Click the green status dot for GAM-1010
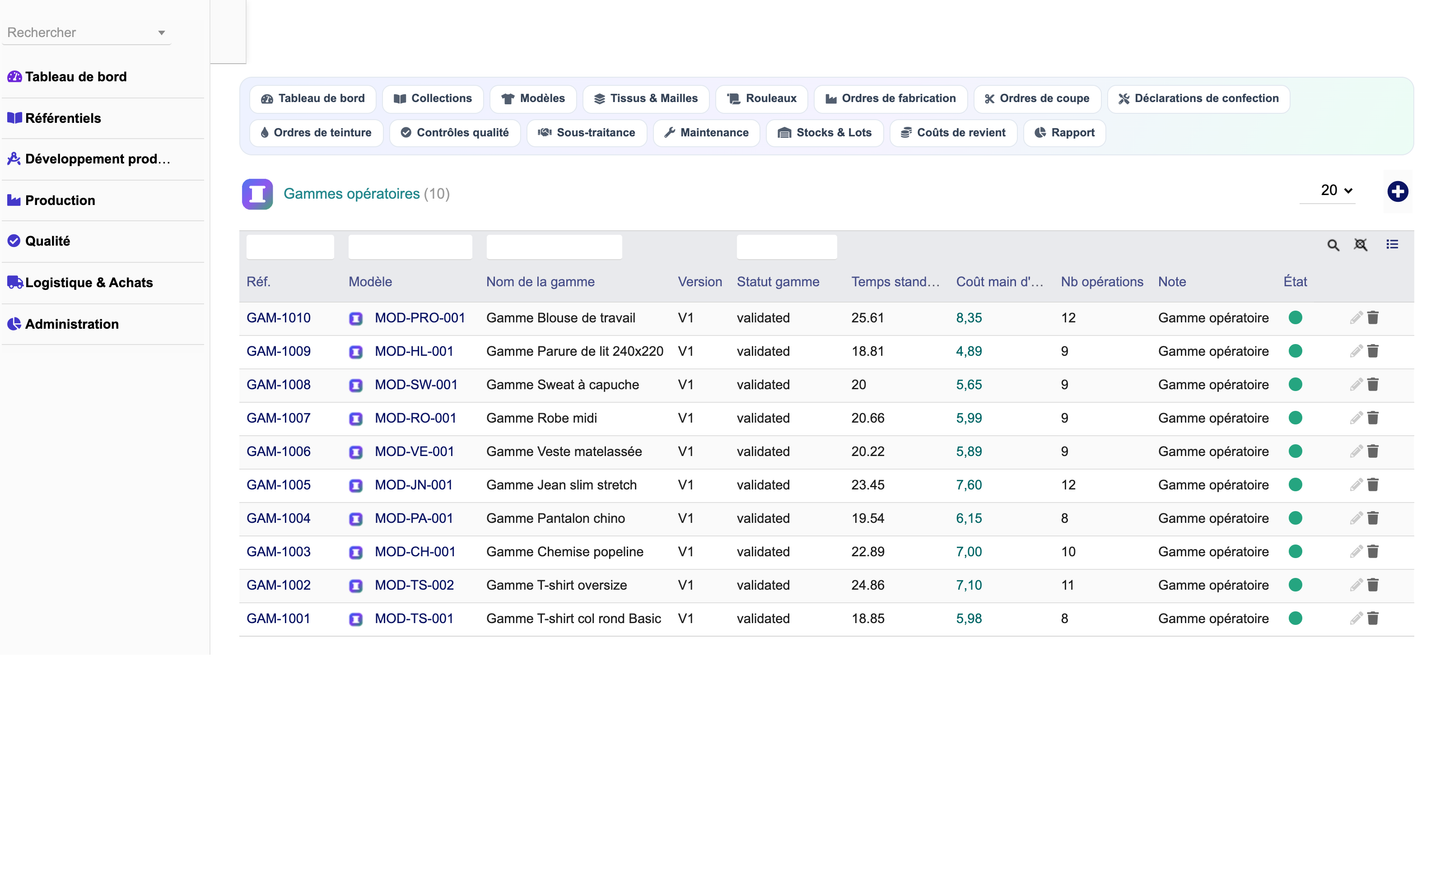 1295,318
